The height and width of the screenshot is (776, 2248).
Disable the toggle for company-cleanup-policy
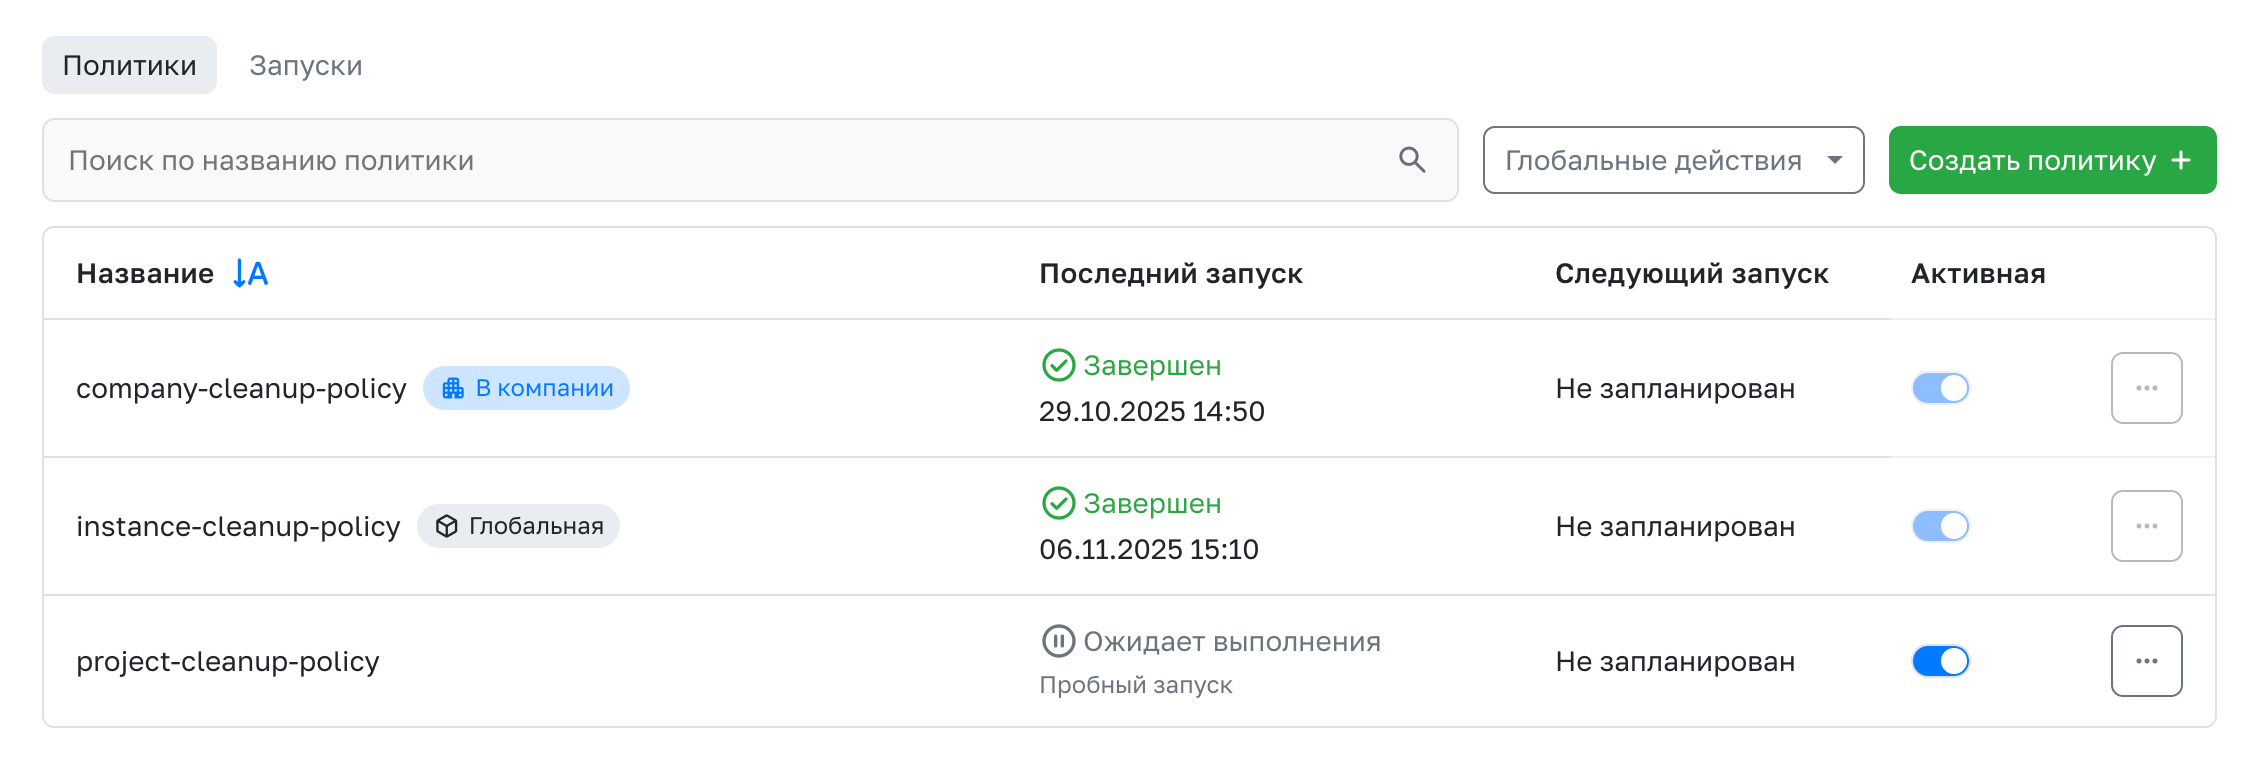coord(1940,388)
